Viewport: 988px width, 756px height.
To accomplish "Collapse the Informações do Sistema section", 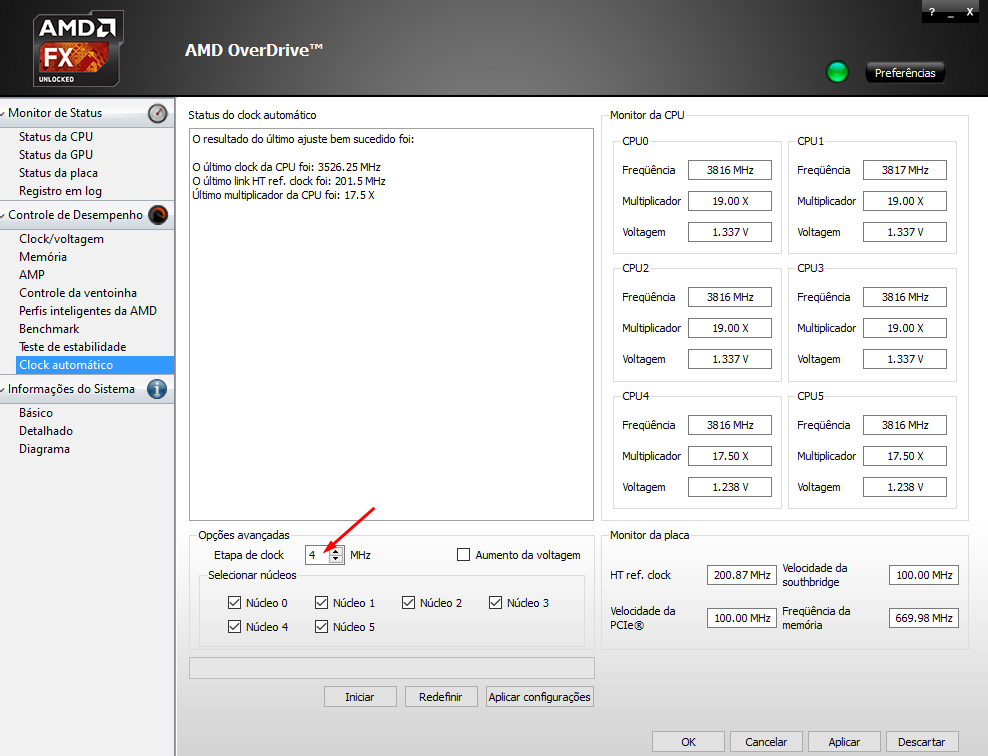I will [x=3, y=389].
